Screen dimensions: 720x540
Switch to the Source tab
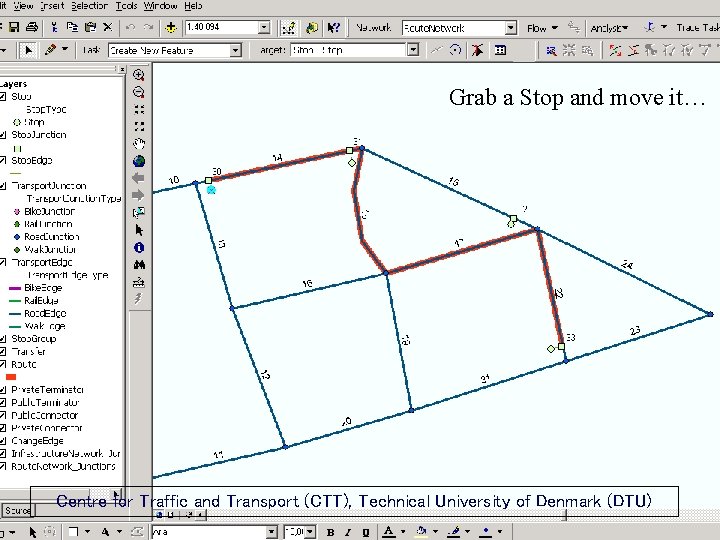point(17,511)
